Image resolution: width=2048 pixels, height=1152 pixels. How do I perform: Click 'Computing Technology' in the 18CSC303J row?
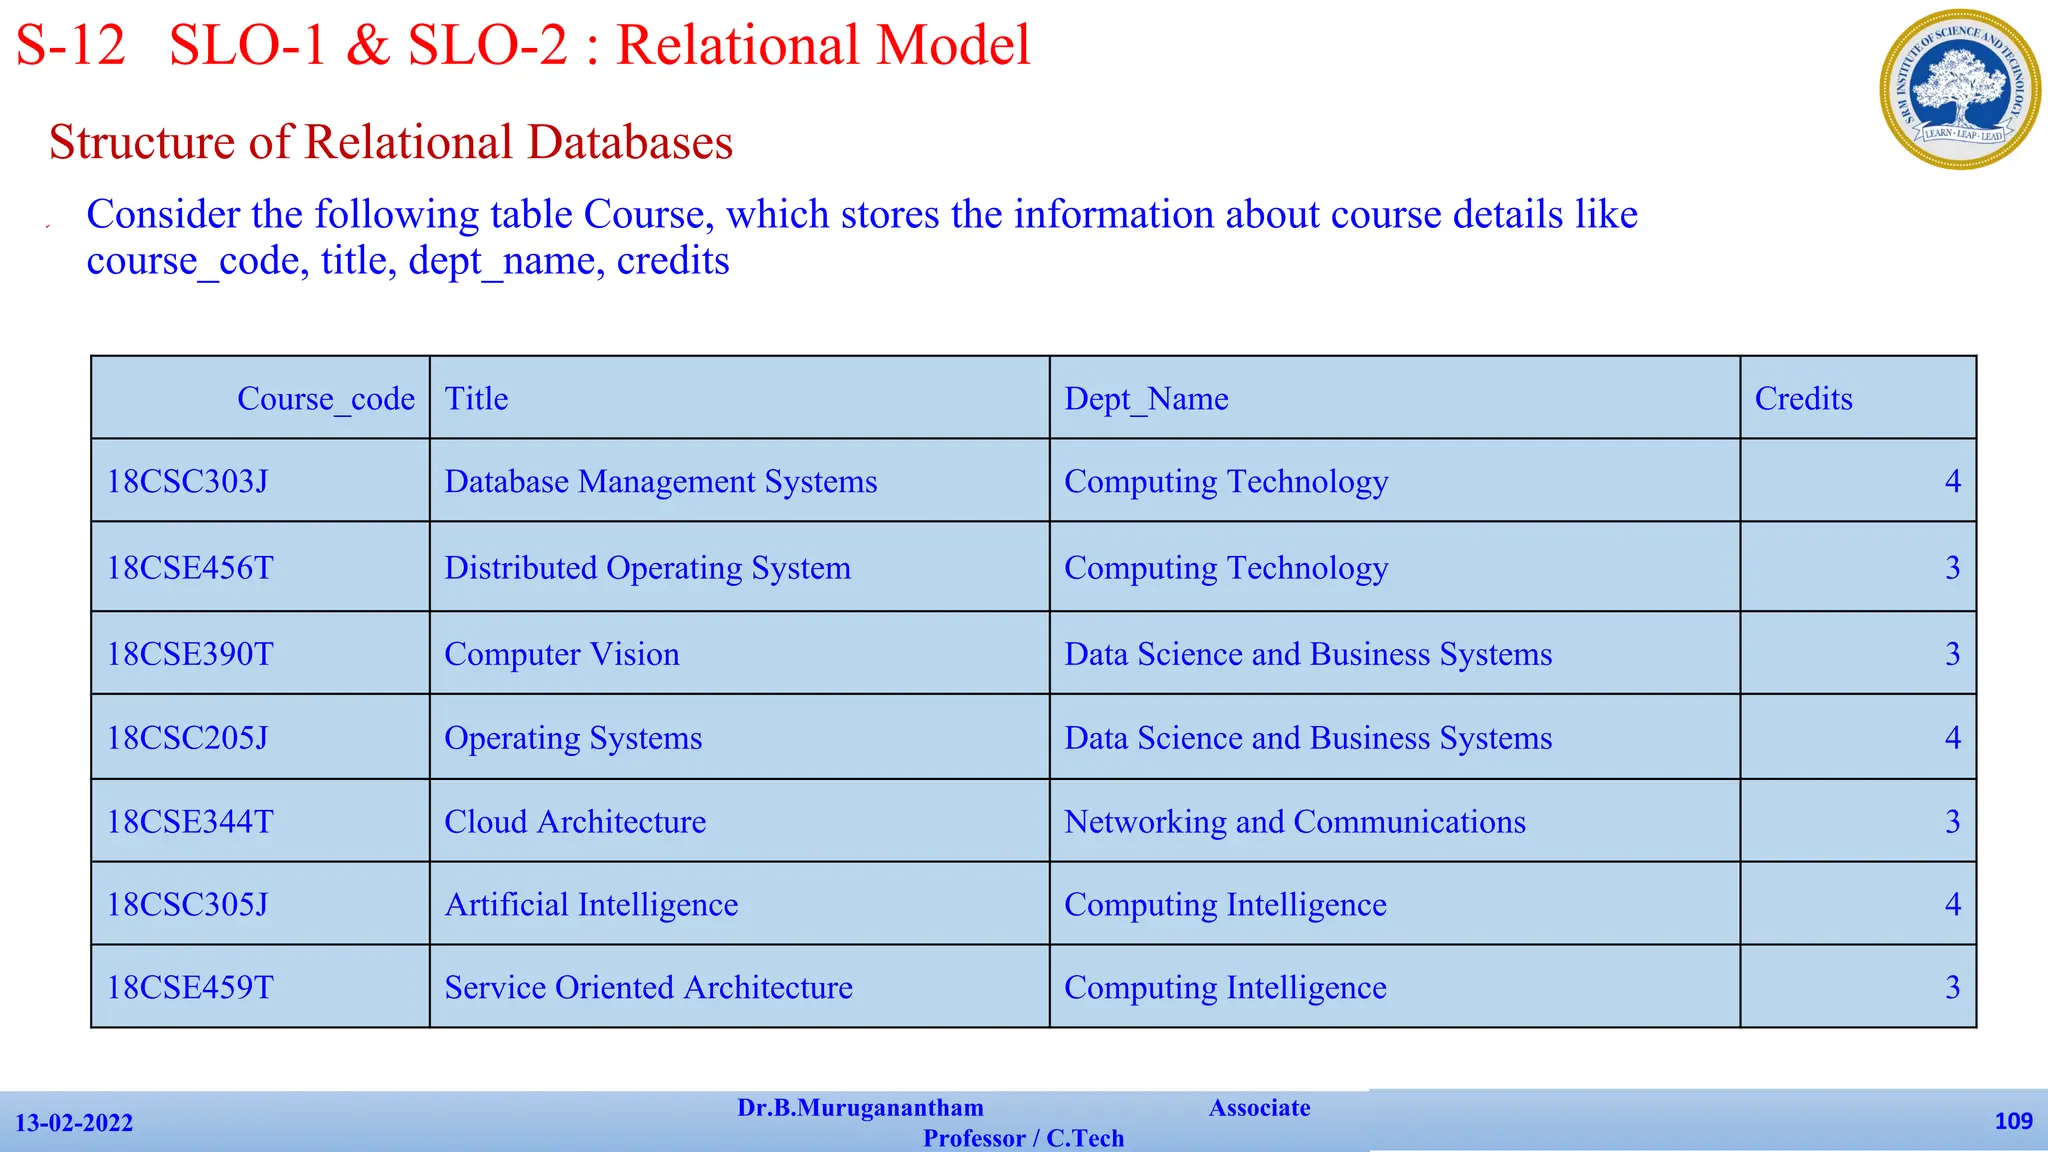click(x=1395, y=481)
